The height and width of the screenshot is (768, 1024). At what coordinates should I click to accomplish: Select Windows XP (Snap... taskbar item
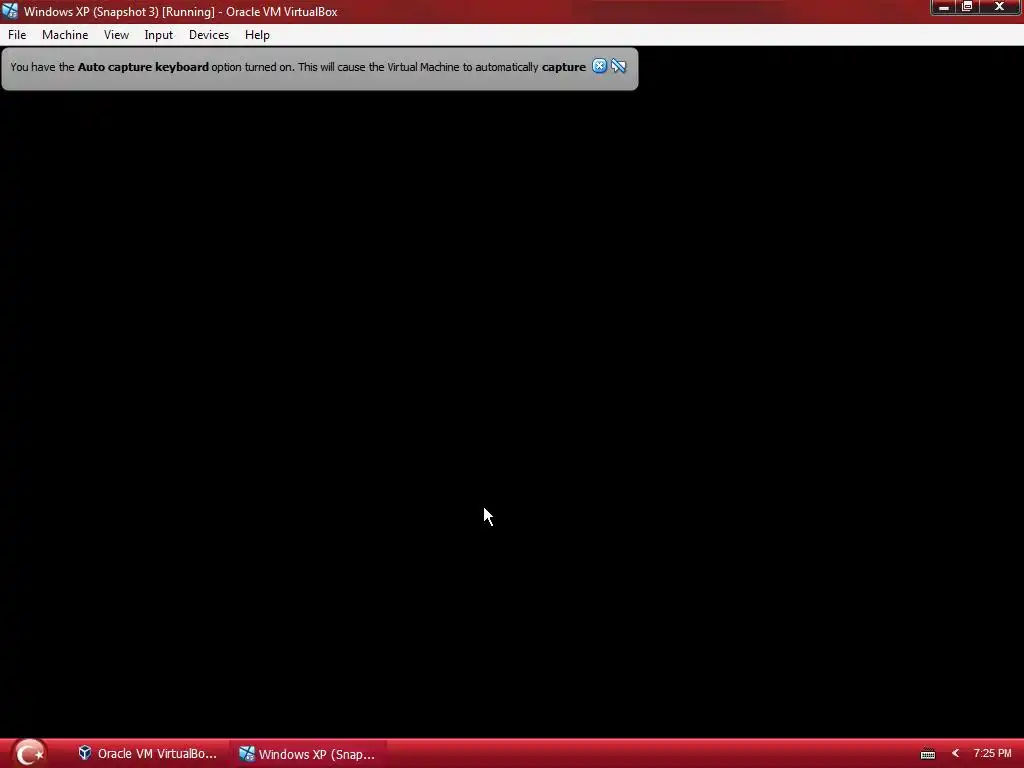[307, 754]
